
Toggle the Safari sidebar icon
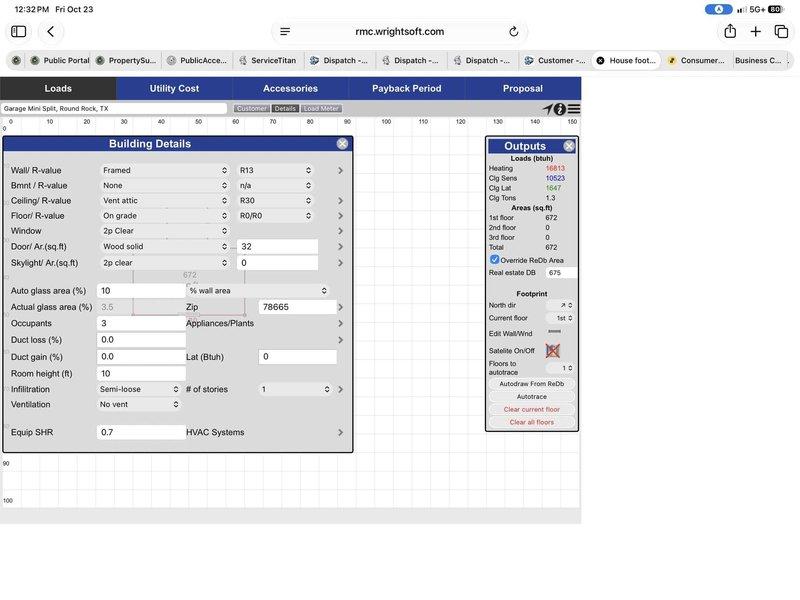pos(19,32)
